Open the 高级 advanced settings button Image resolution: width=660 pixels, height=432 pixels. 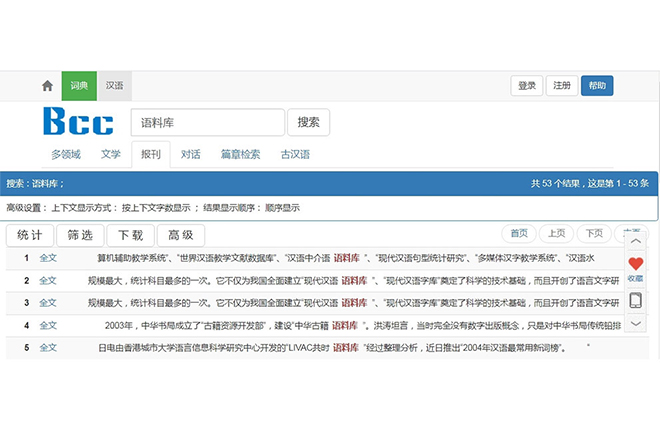click(x=180, y=235)
